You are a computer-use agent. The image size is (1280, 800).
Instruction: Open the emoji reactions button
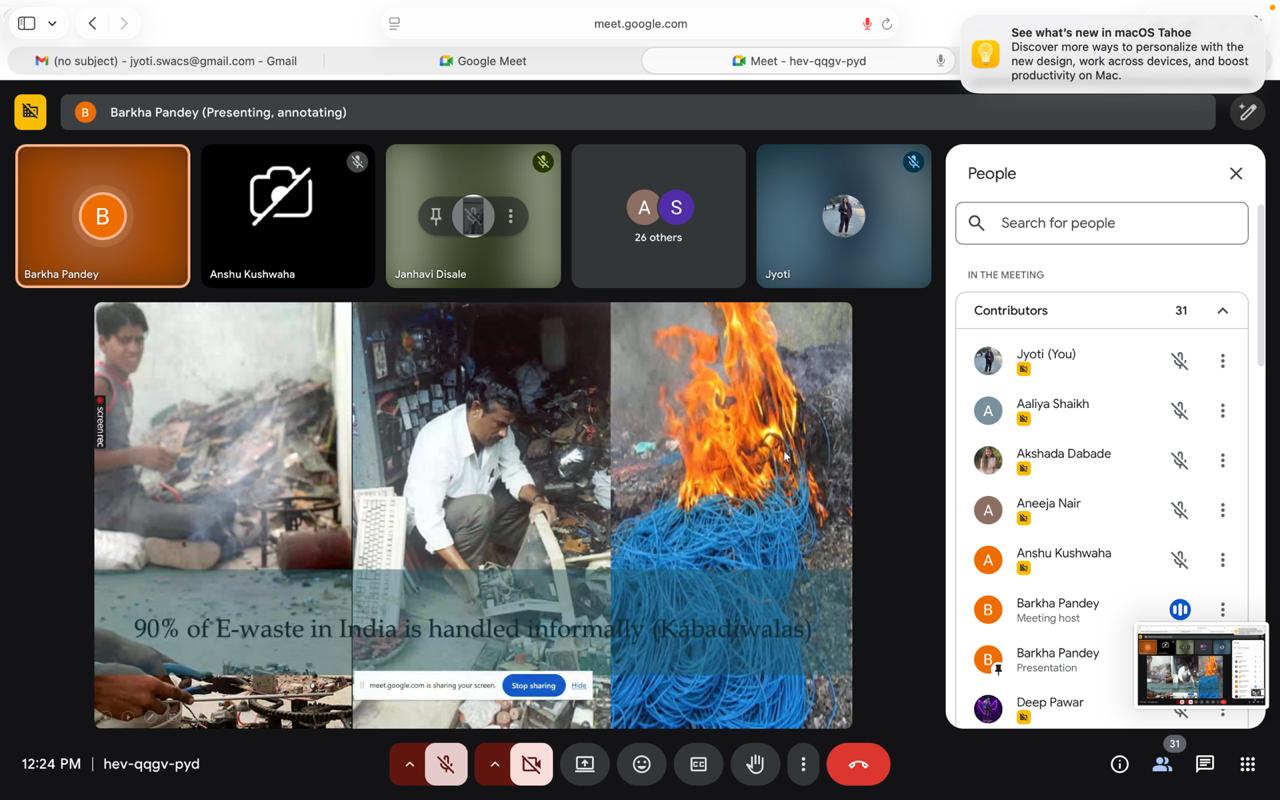click(x=642, y=764)
